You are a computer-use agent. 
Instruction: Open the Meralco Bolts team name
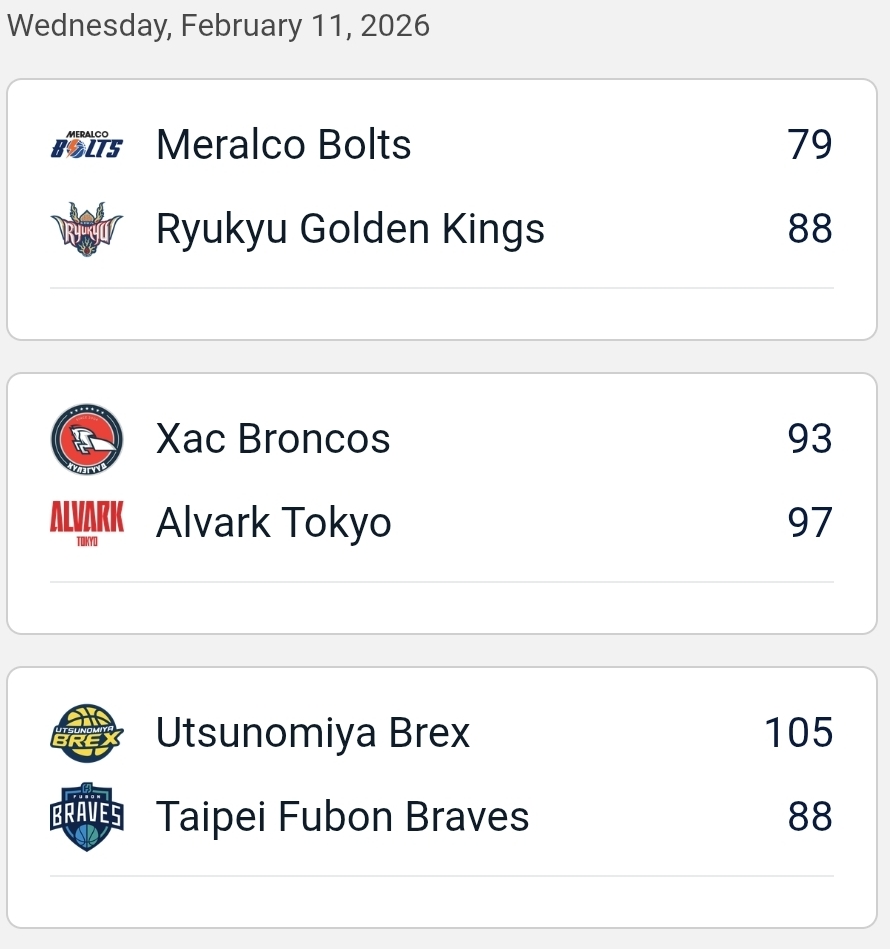pyautogui.click(x=284, y=146)
